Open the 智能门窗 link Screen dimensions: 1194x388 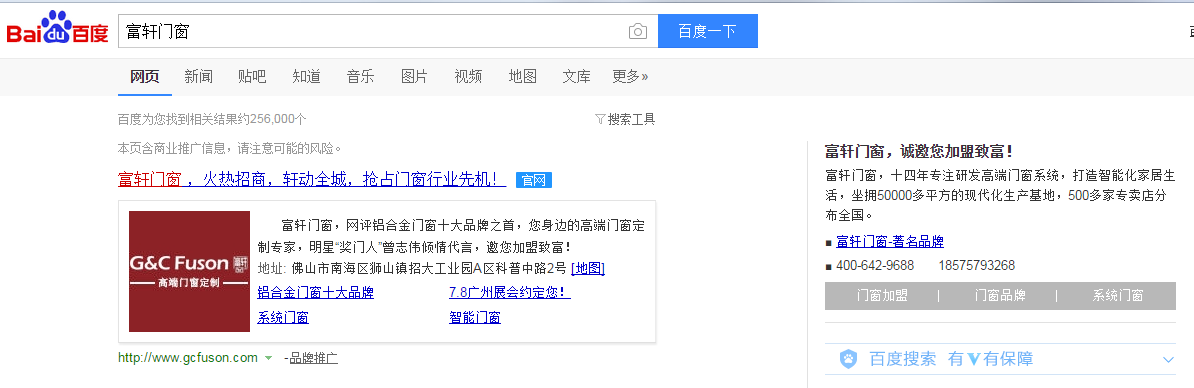pos(475,318)
